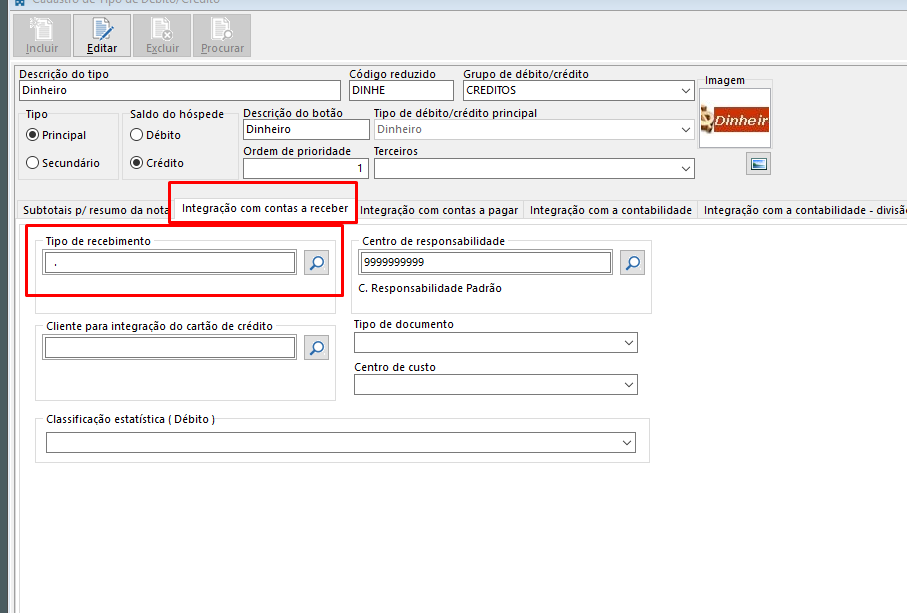Open Tipo de débito/crédito principal dropdown
Image resolution: width=907 pixels, height=613 pixels.
[x=685, y=130]
